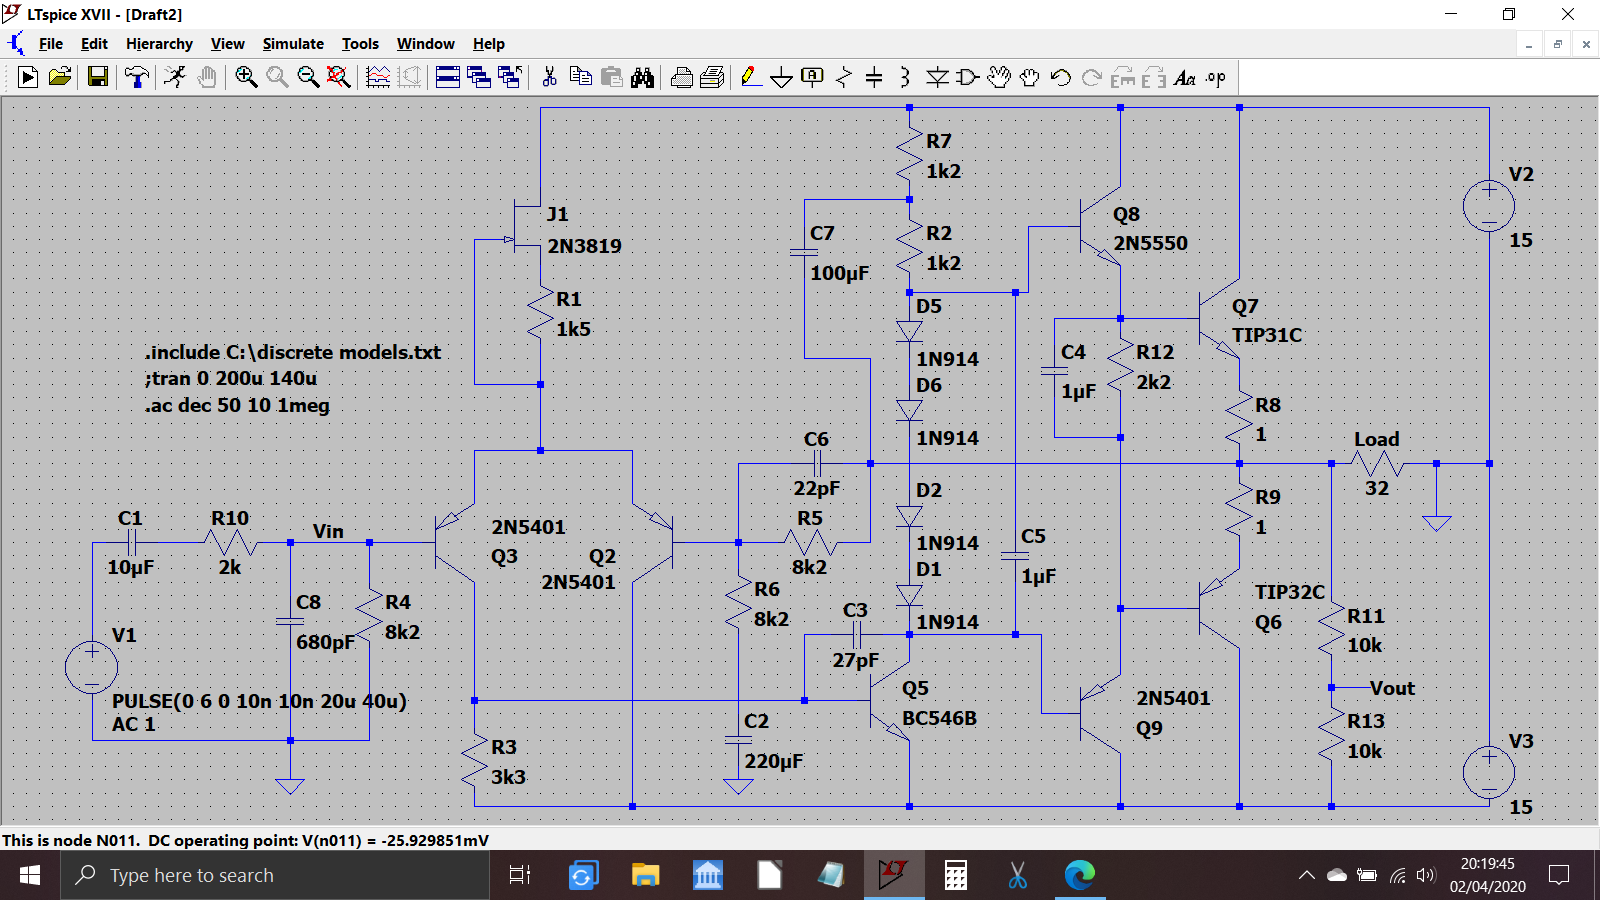The height and width of the screenshot is (900, 1600).
Task: Click the Print icon
Action: pos(681,77)
